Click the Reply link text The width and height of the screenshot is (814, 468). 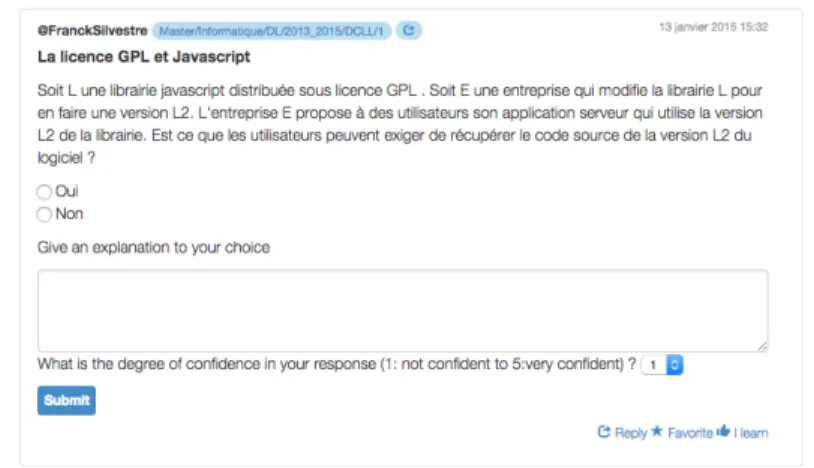[631, 433]
